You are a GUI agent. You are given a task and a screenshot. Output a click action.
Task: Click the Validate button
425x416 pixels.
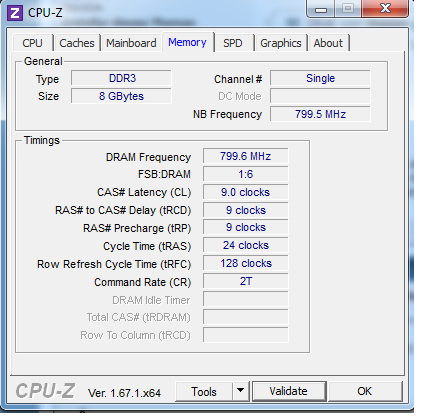click(x=289, y=391)
